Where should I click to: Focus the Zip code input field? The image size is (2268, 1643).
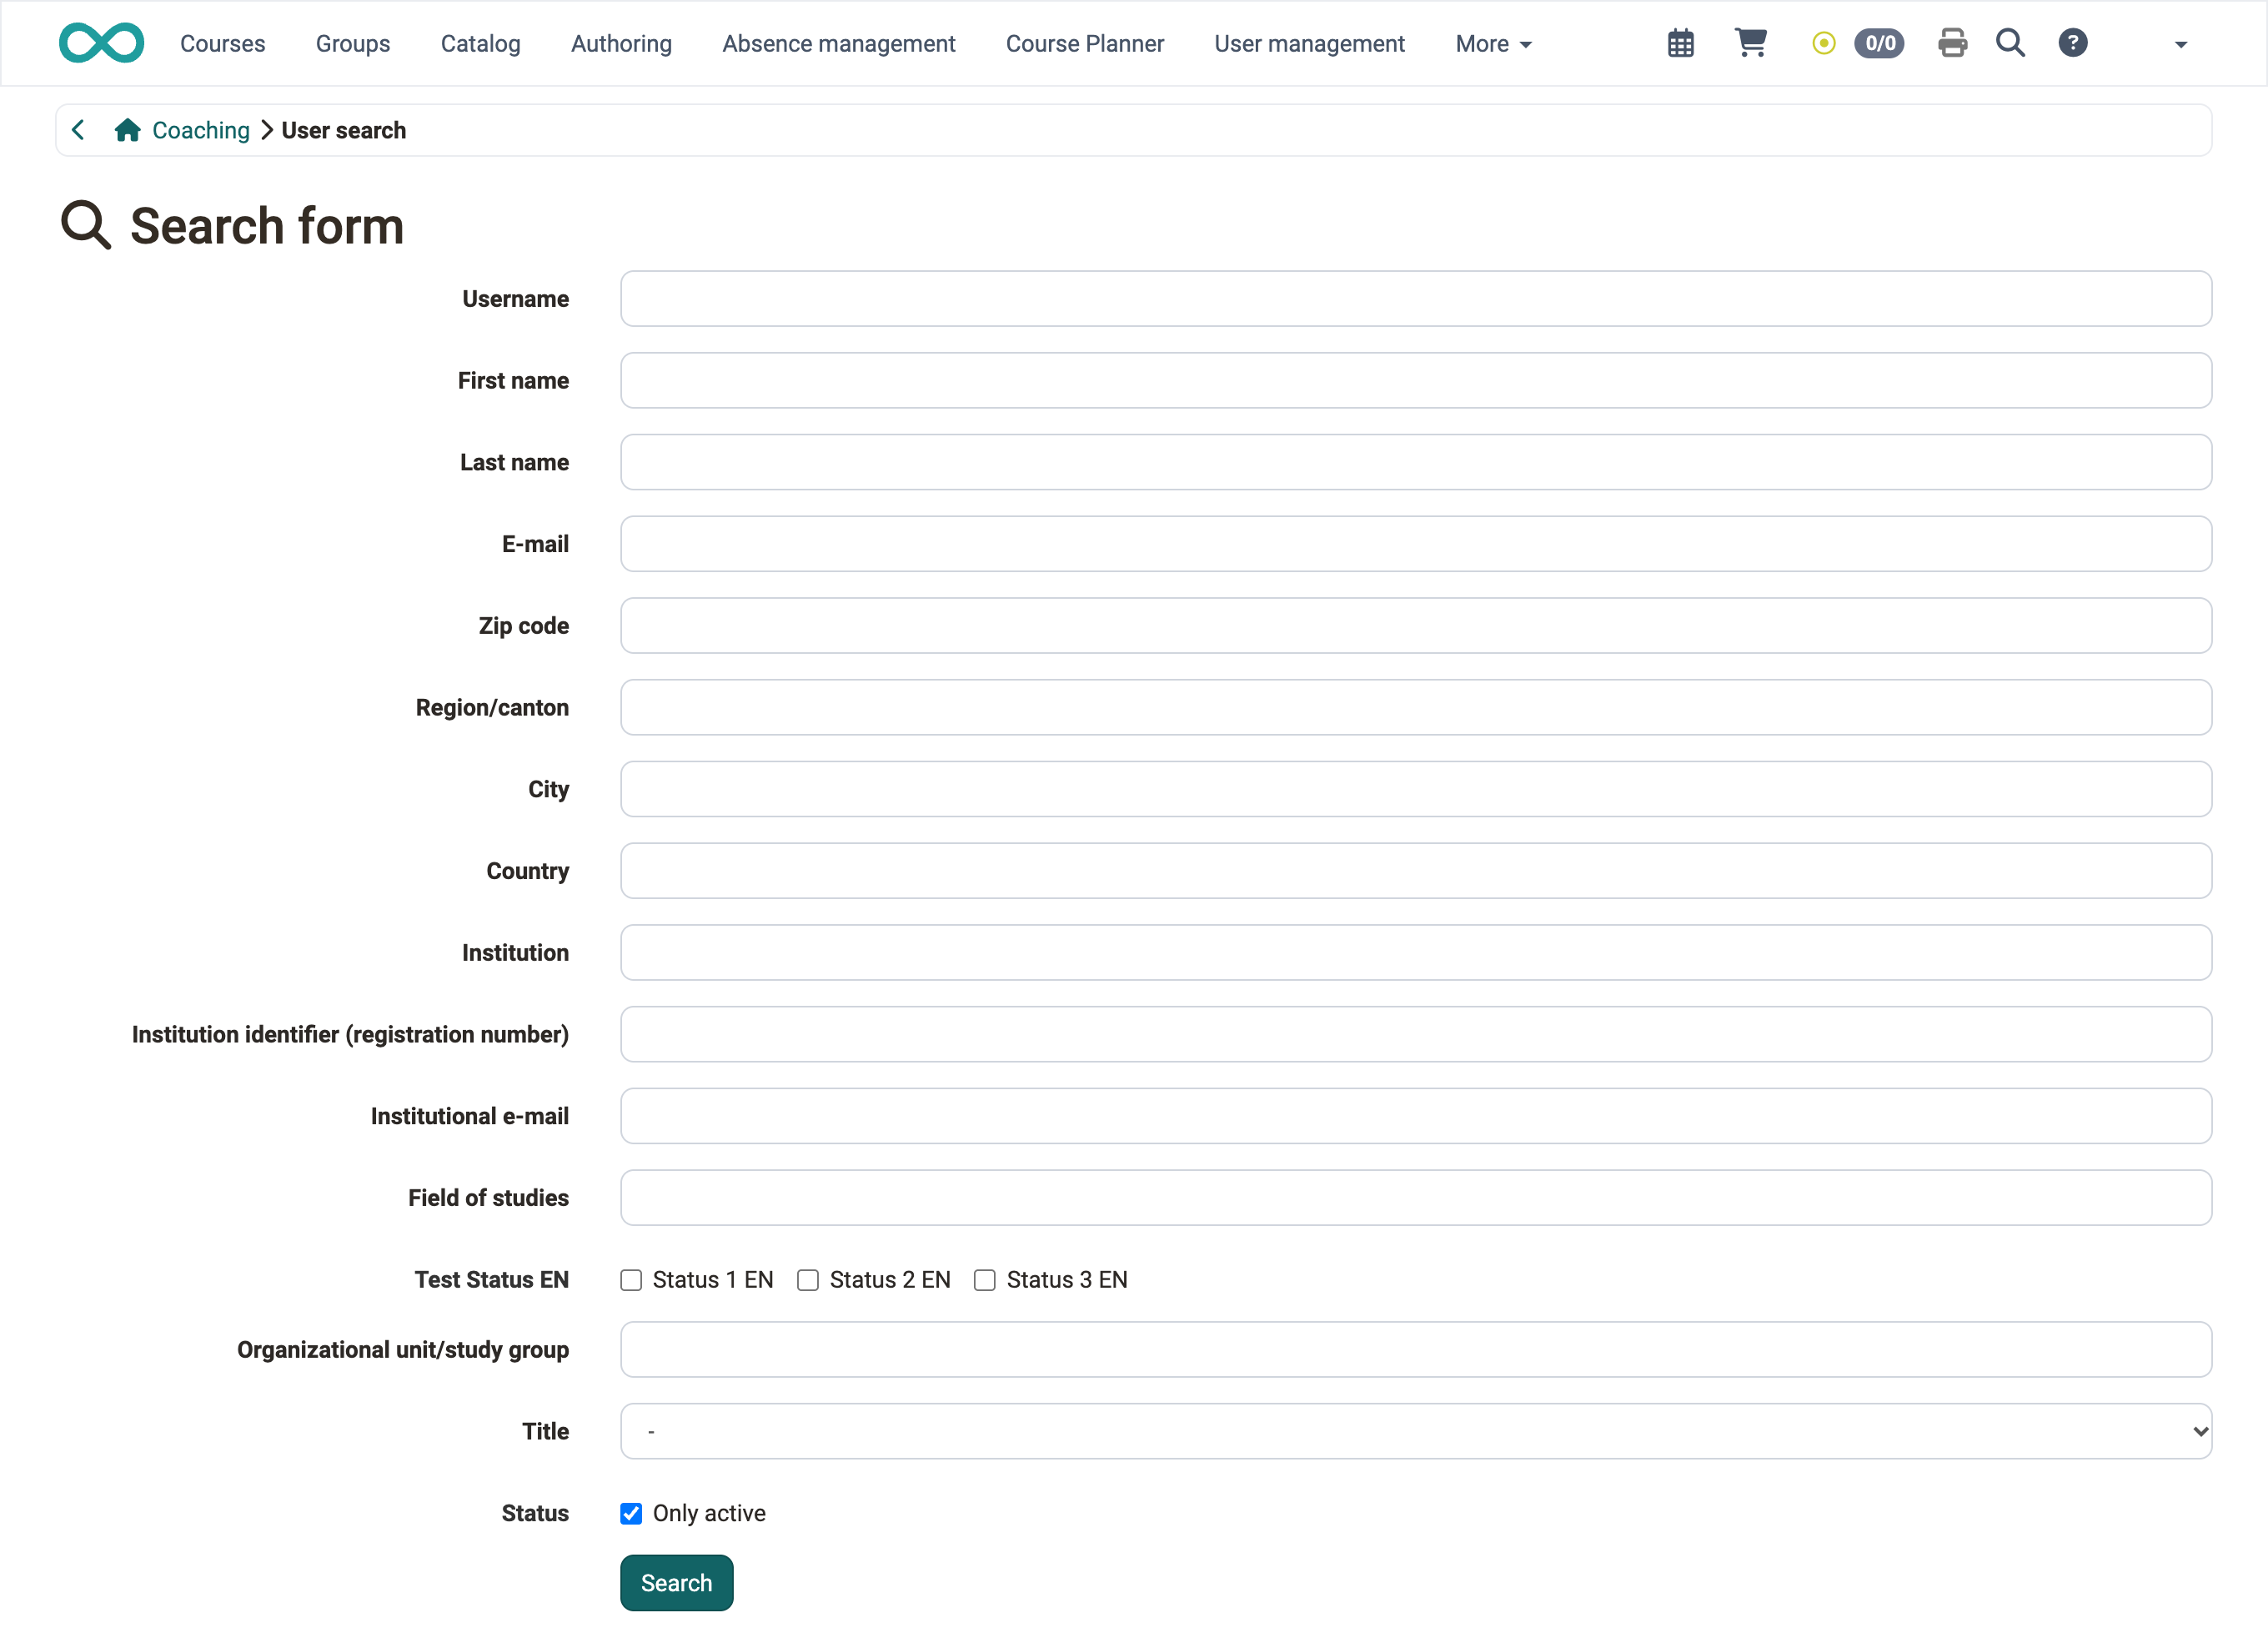(1416, 626)
